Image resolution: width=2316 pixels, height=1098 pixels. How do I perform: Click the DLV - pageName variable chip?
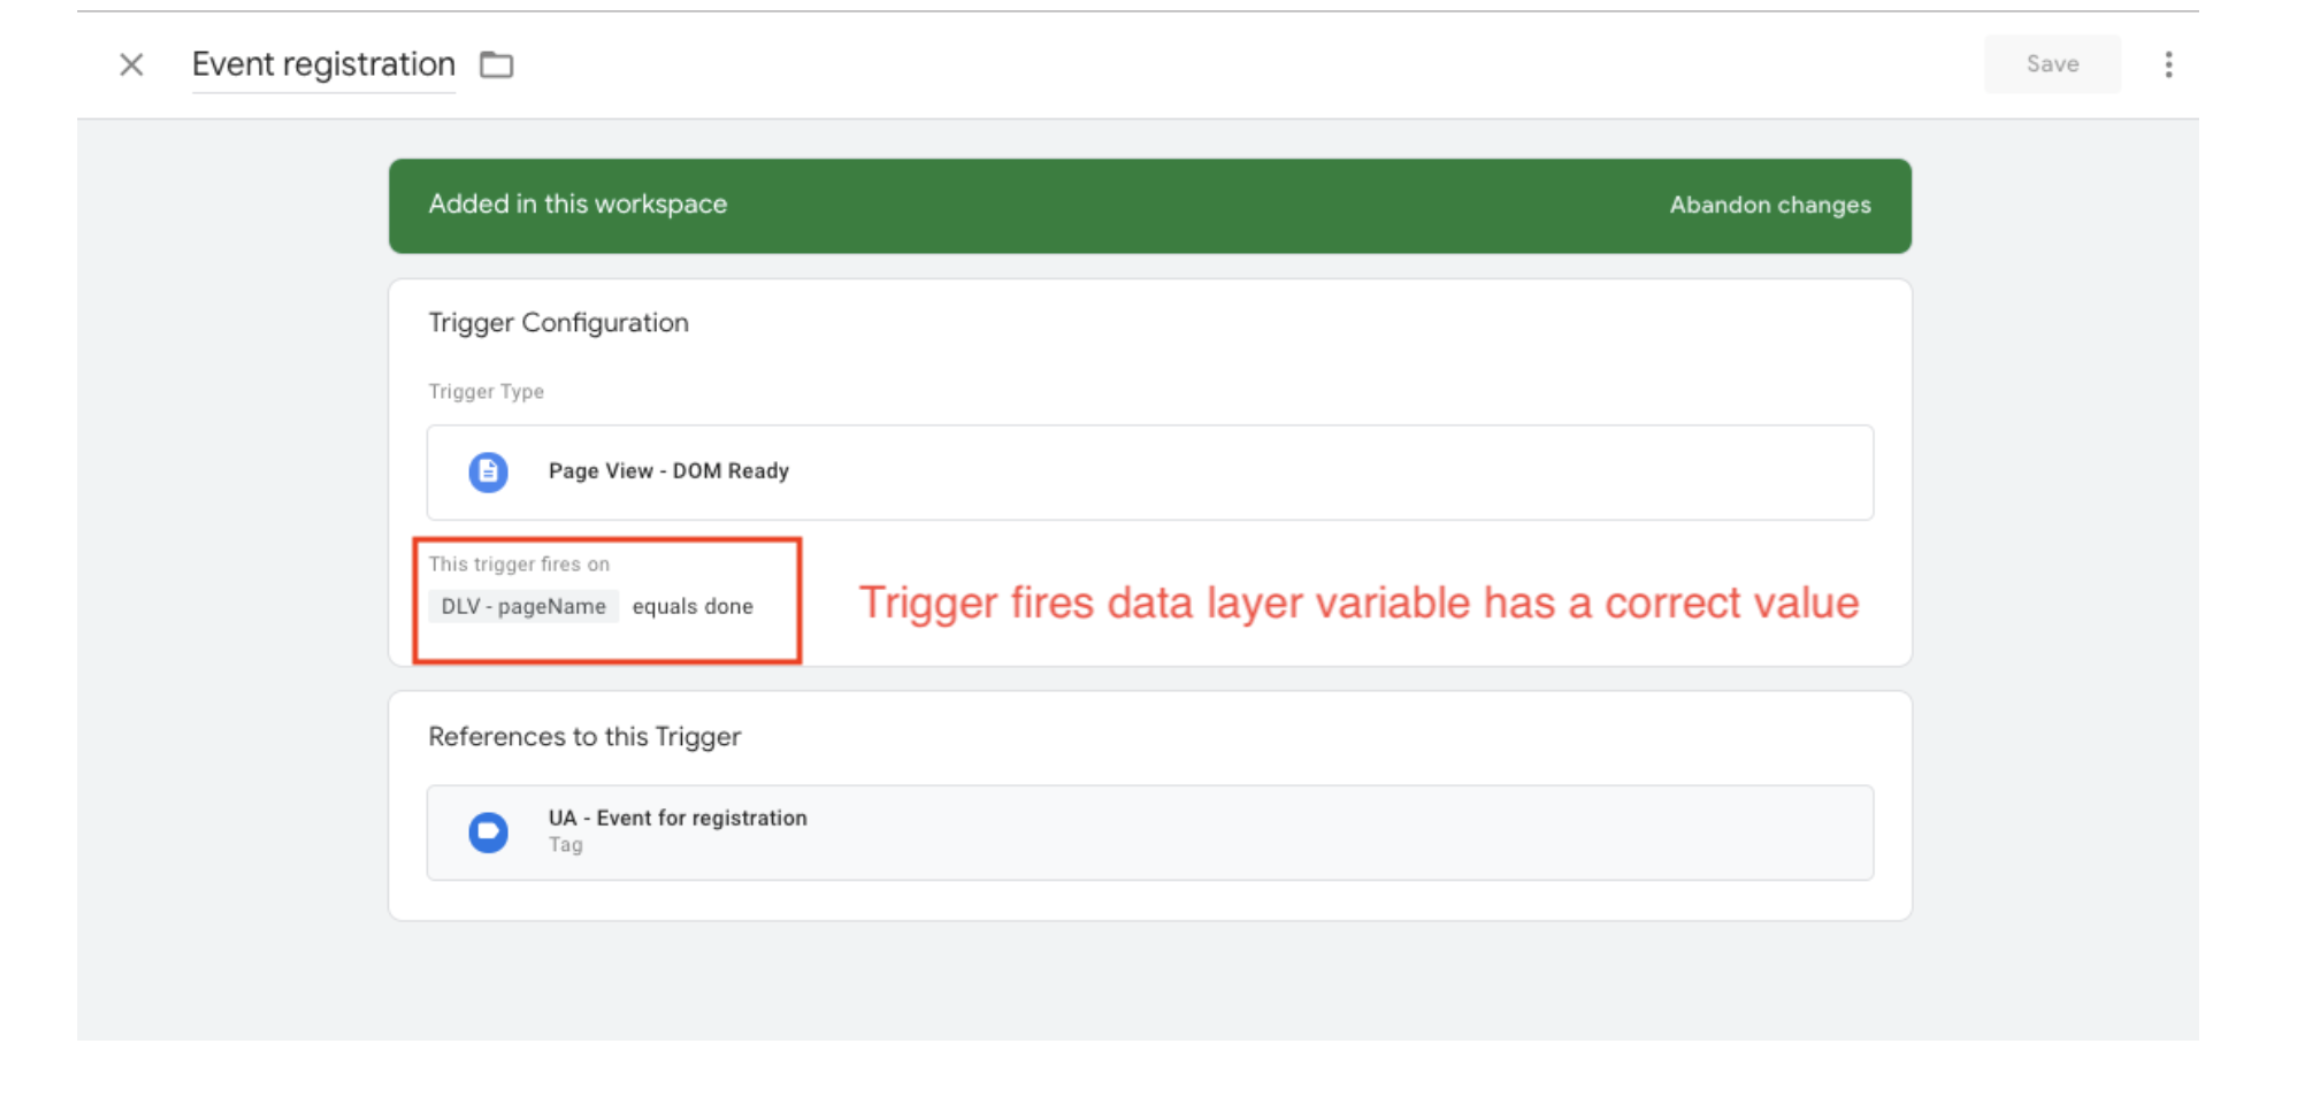tap(523, 606)
